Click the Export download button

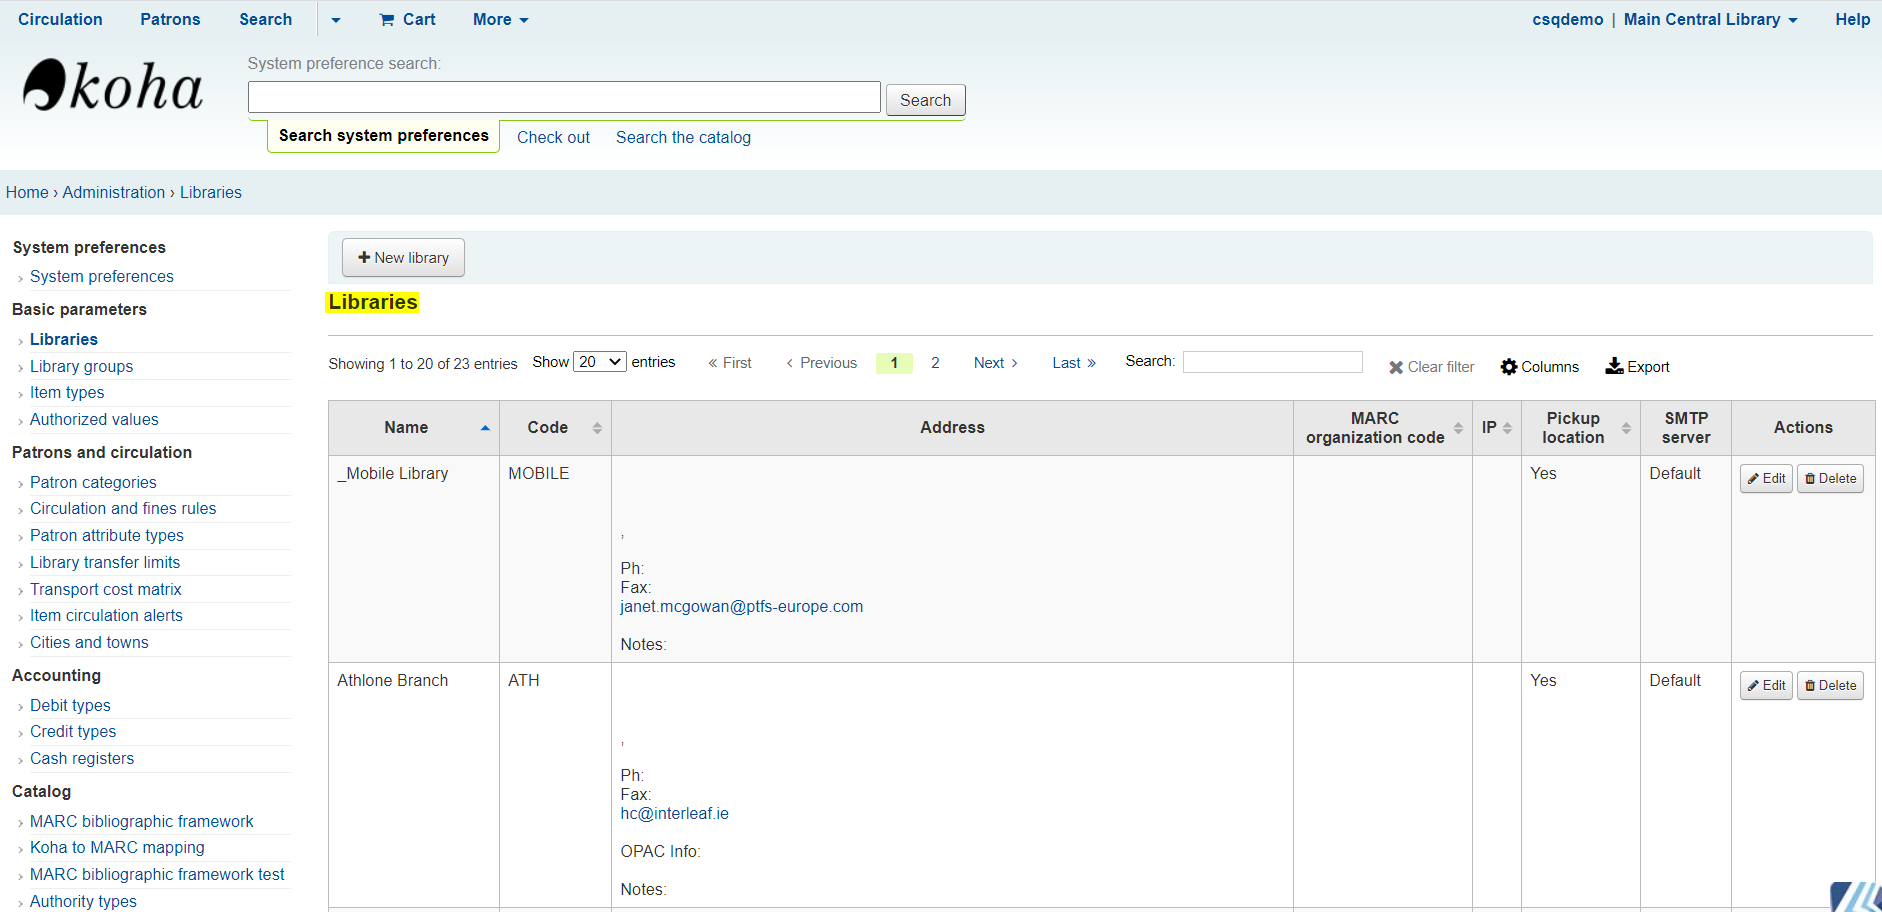[x=1637, y=367]
